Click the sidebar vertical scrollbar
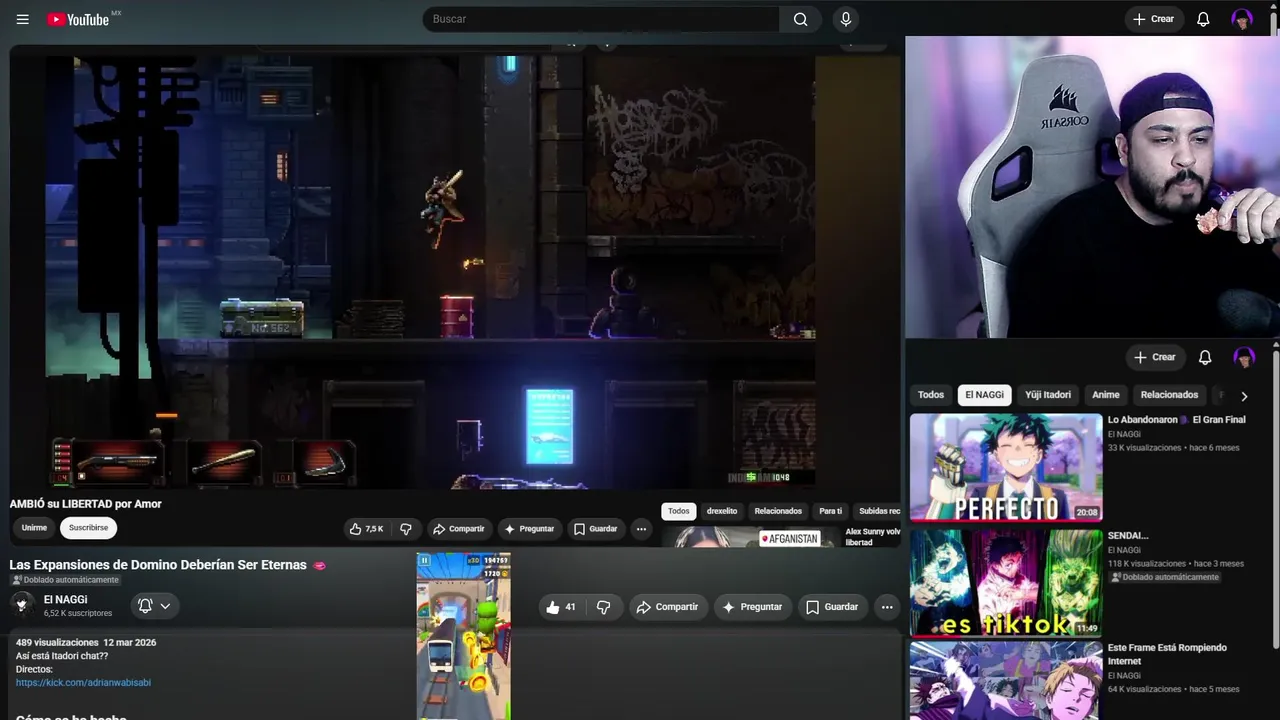The image size is (1280, 720). pyautogui.click(x=1275, y=500)
